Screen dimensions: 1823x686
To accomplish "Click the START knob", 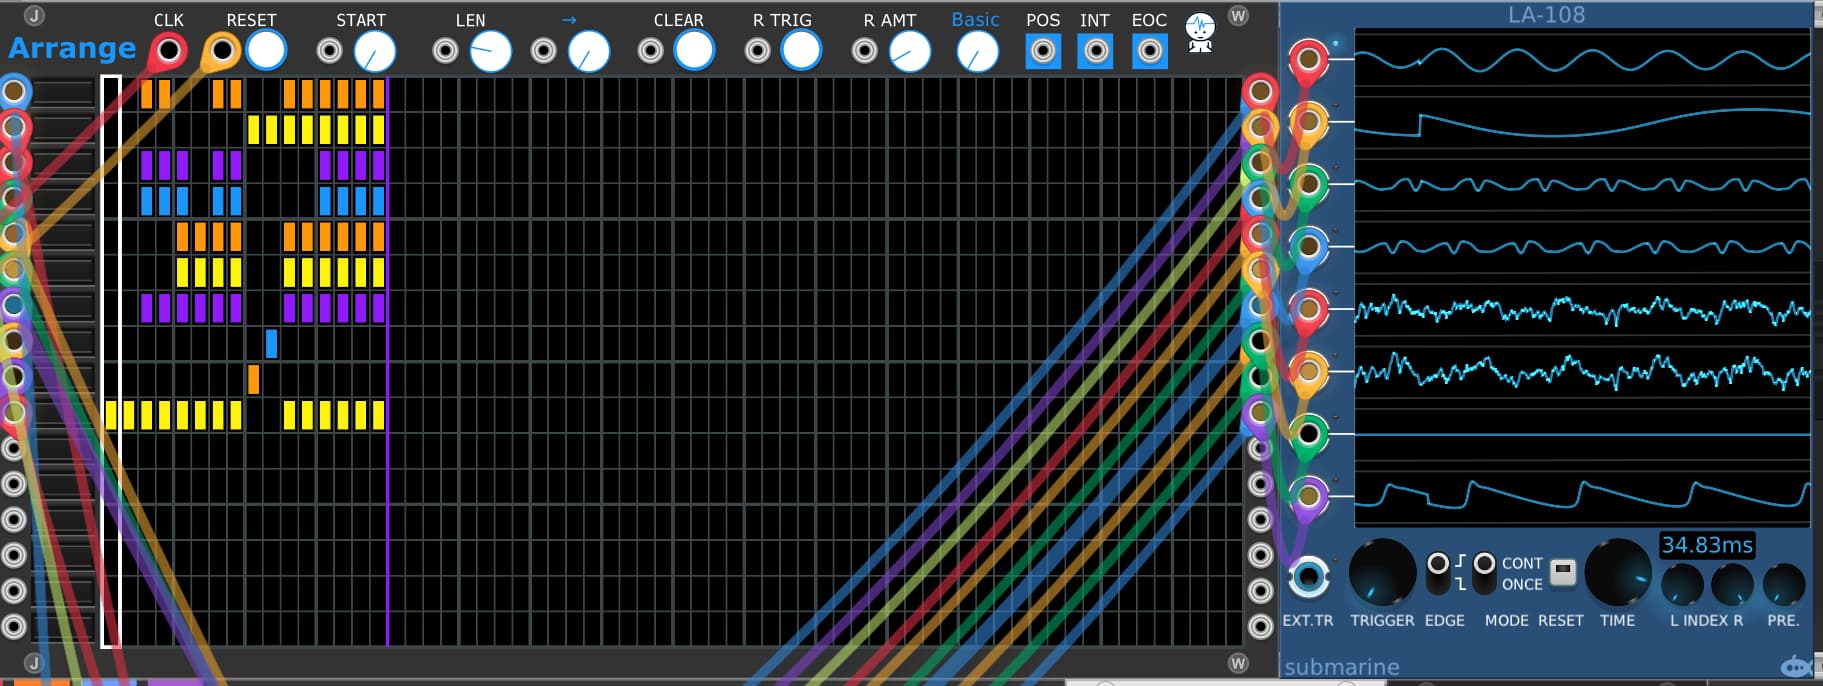I will [375, 51].
